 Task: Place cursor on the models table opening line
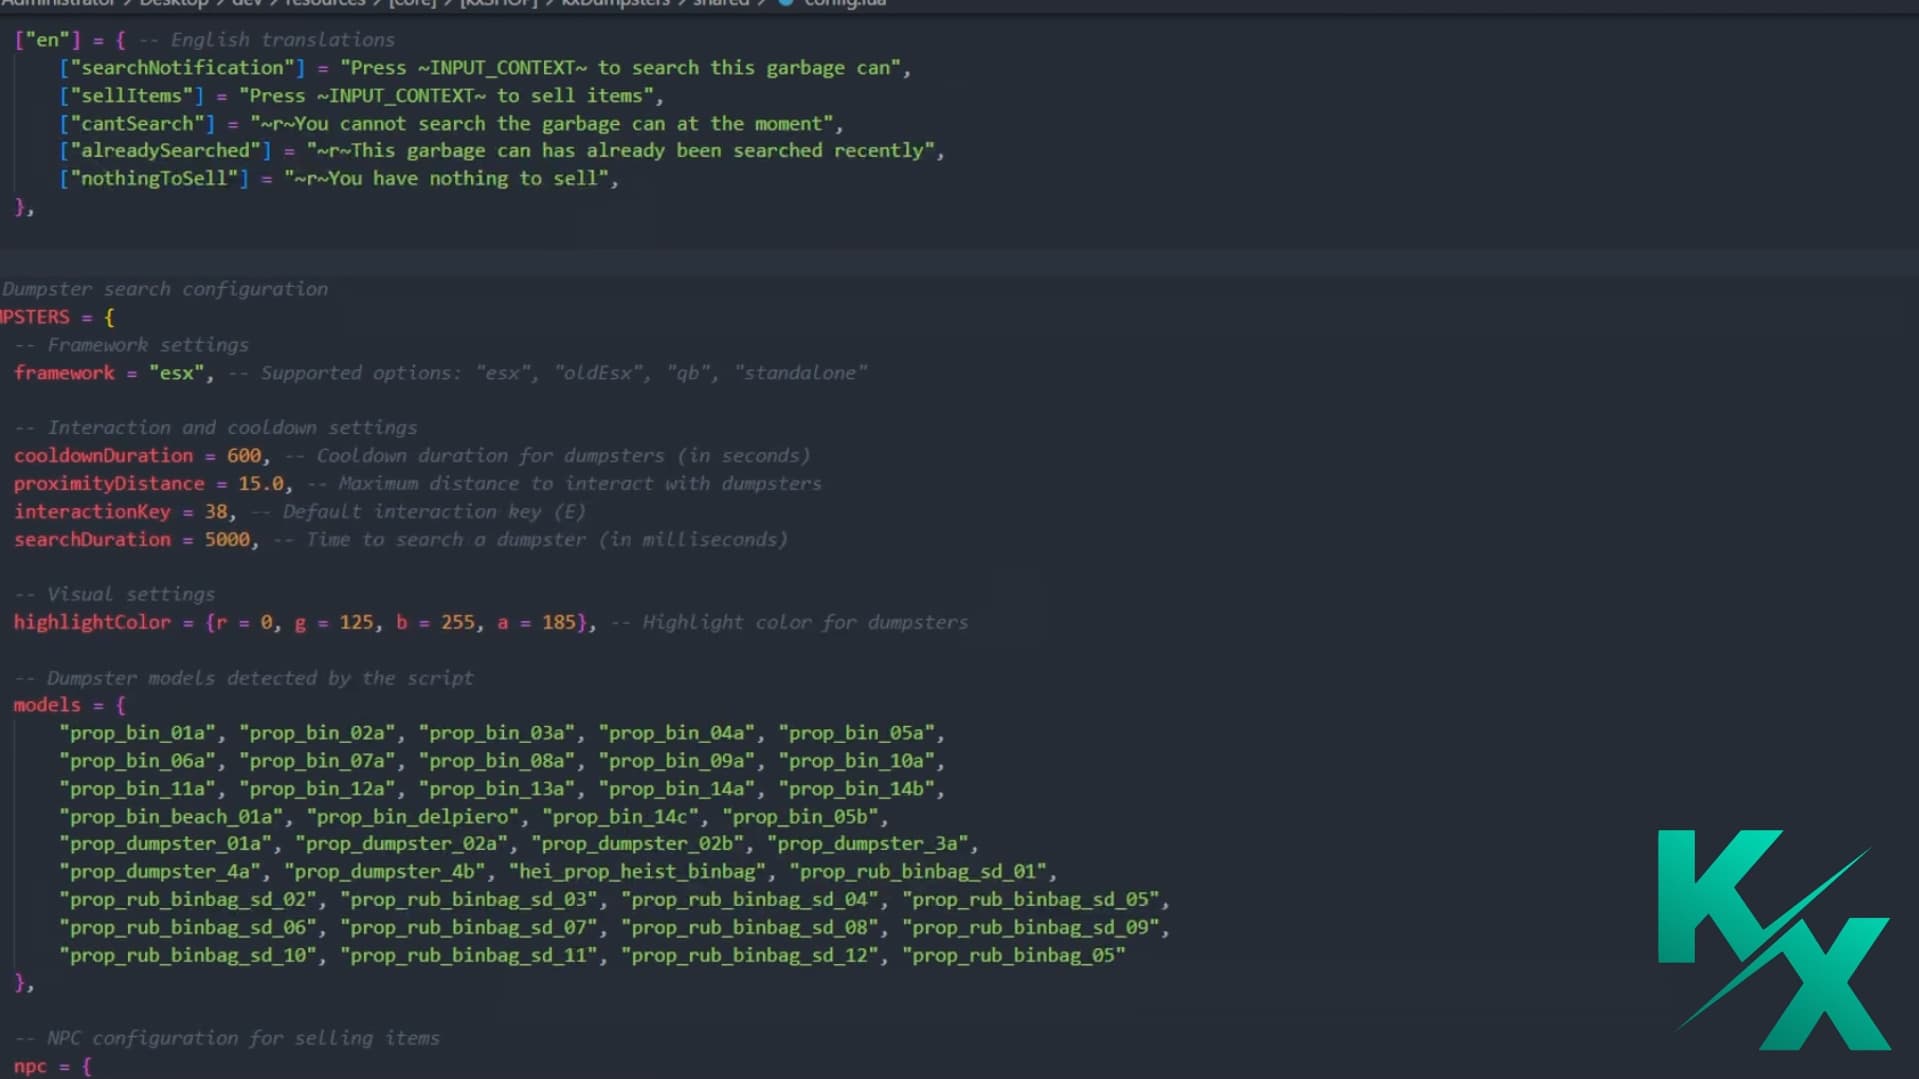(69, 705)
